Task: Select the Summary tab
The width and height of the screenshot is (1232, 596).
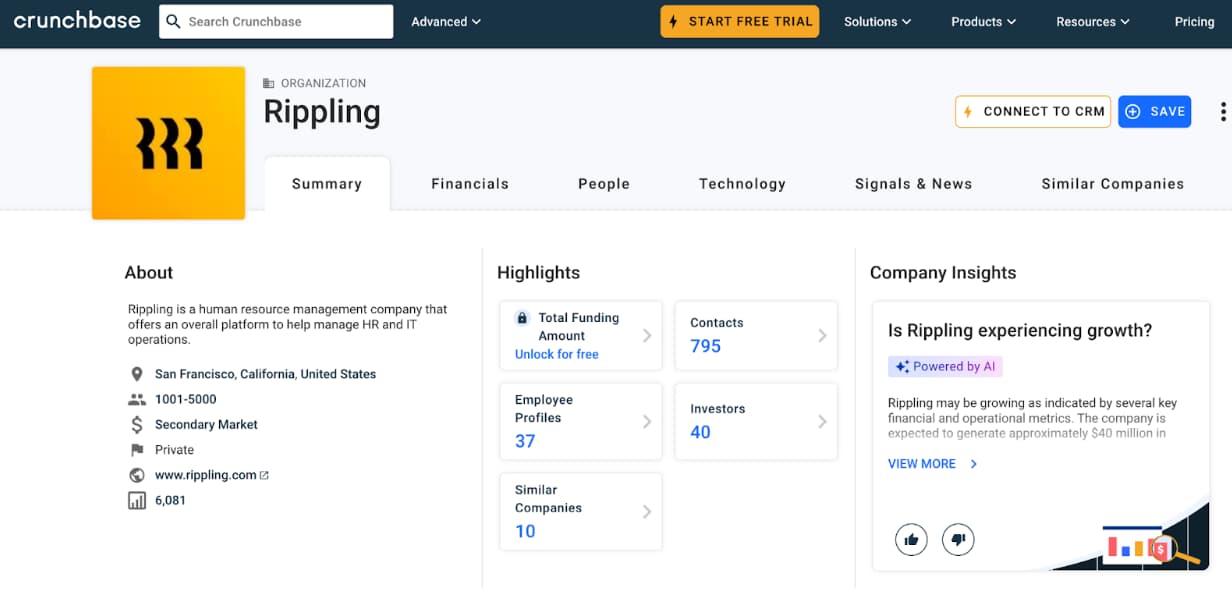Action: 327,184
